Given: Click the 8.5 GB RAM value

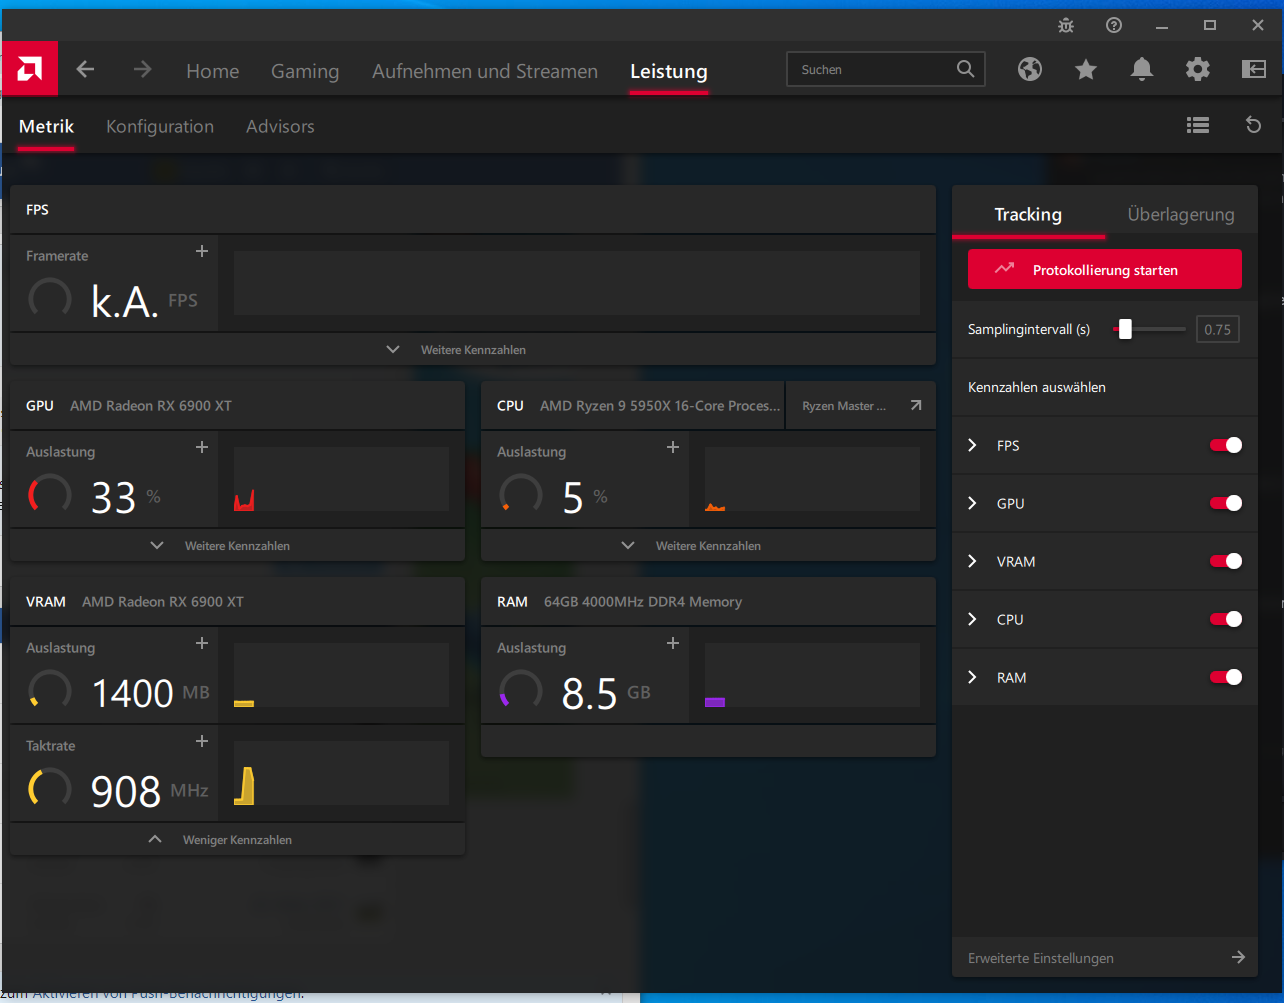Looking at the screenshot, I should click(606, 693).
